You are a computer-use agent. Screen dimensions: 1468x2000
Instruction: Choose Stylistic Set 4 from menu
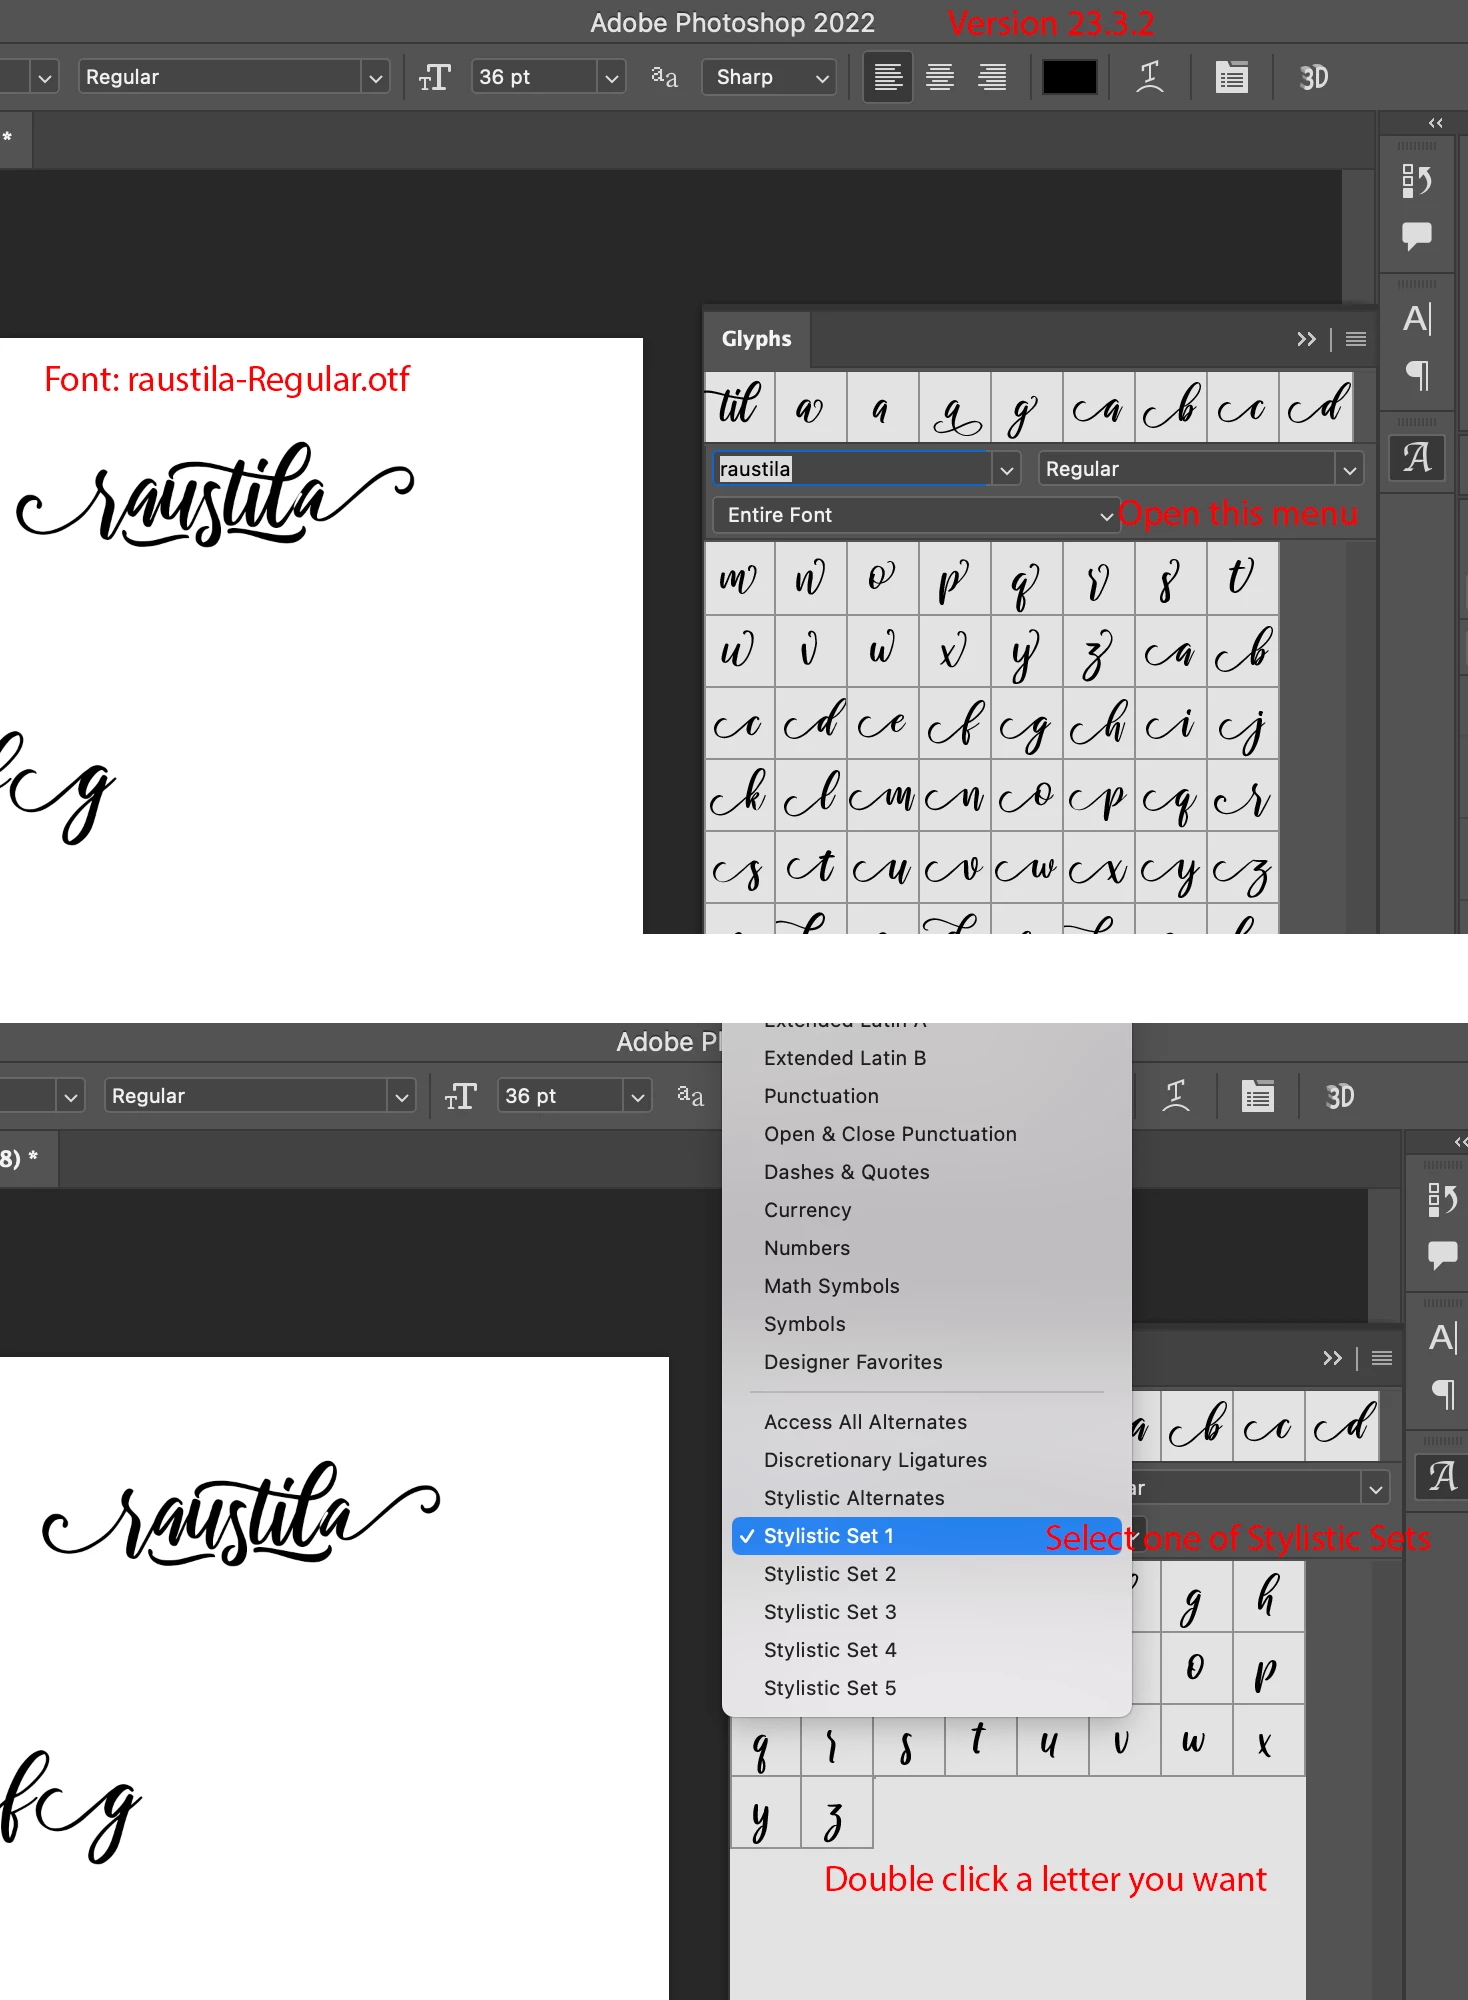coord(927,1650)
